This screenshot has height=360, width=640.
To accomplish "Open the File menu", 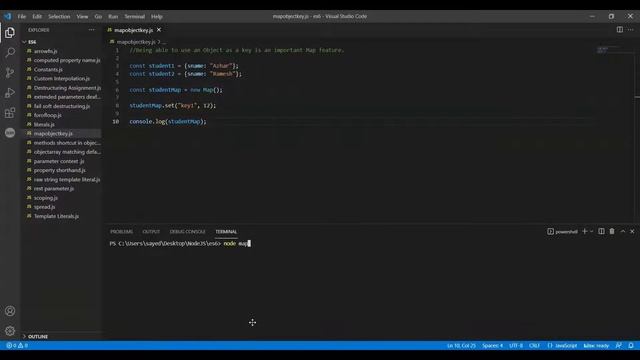I will [22, 16].
